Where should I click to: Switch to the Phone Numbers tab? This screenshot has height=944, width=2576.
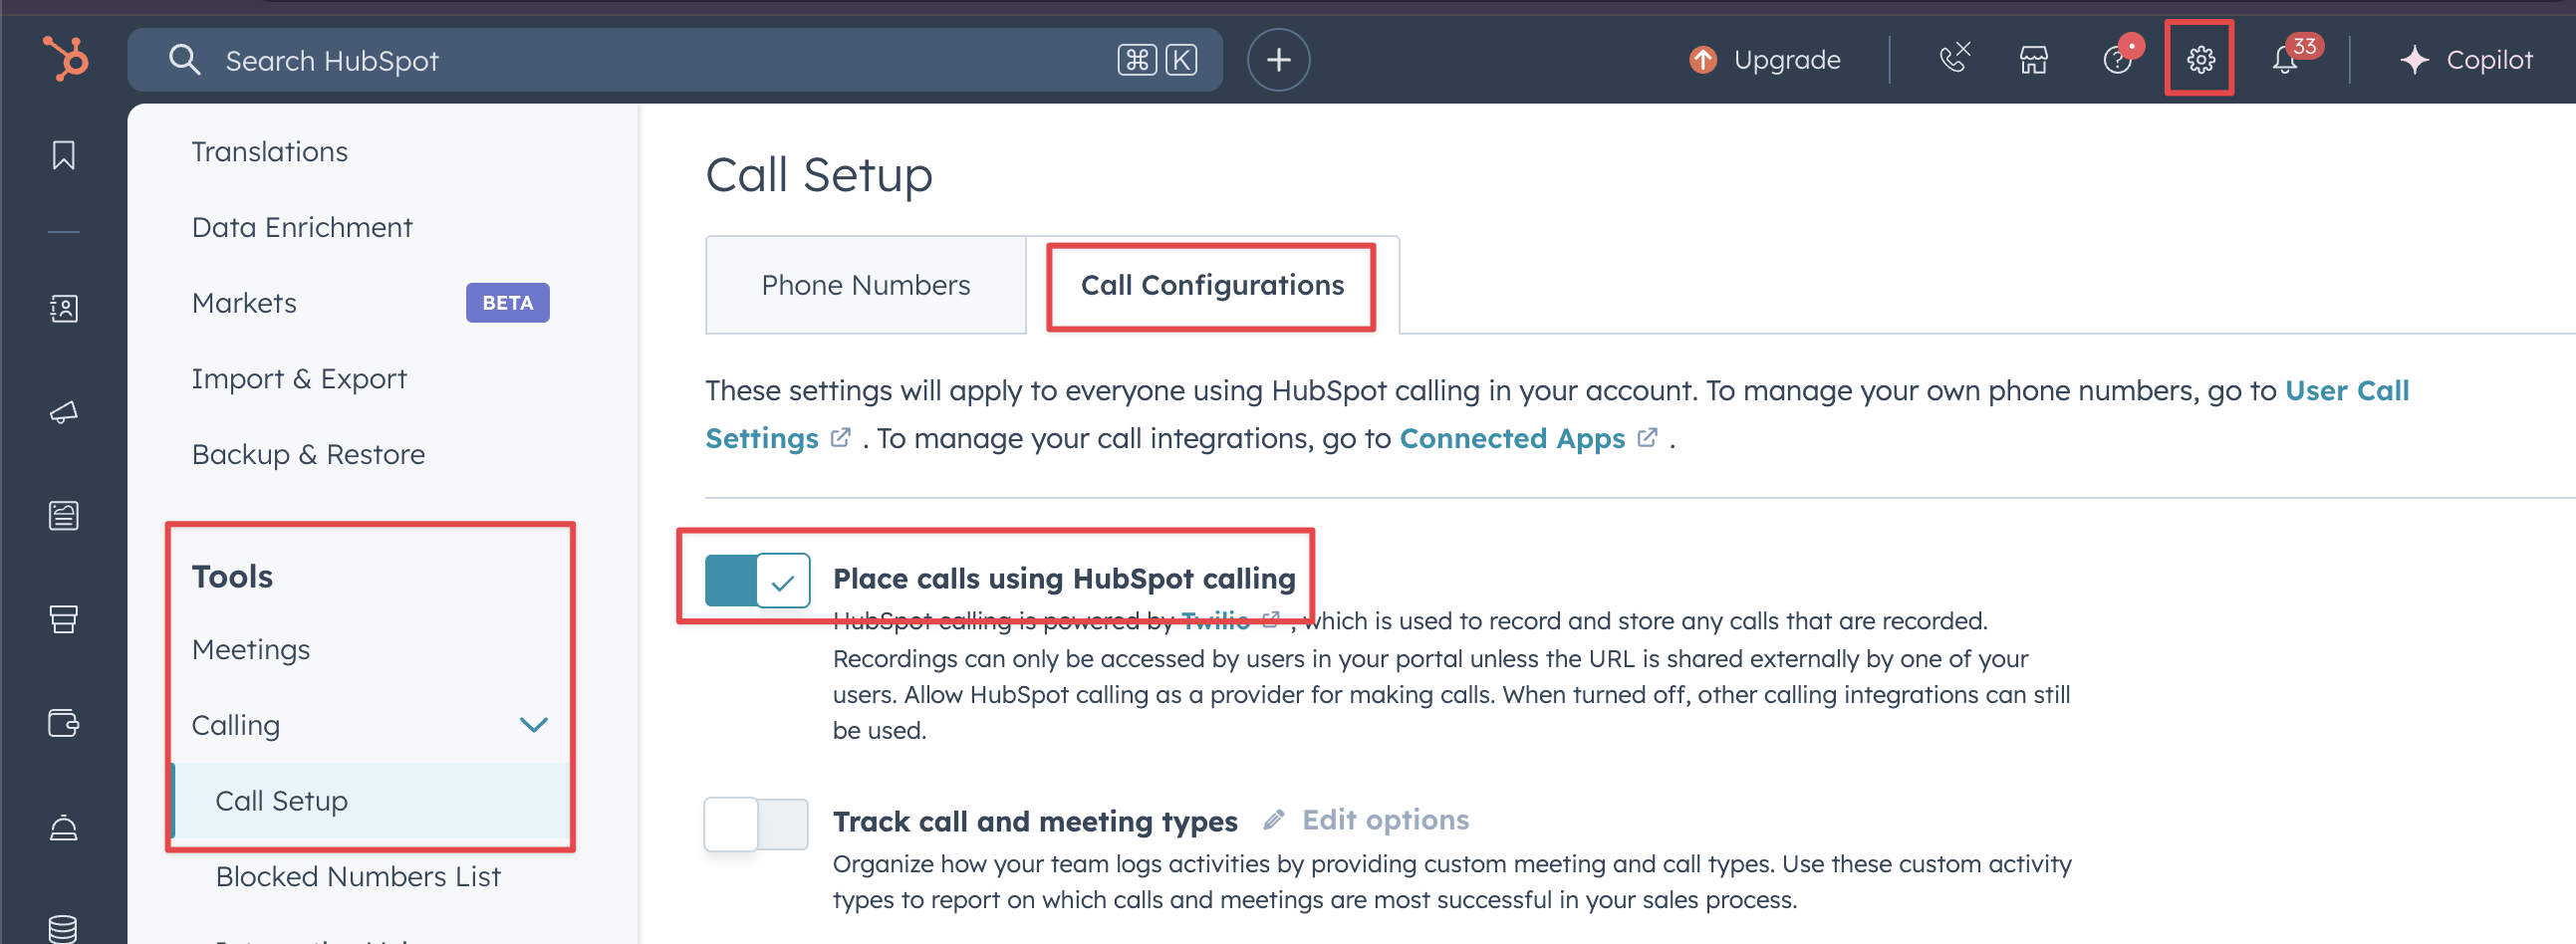(866, 285)
